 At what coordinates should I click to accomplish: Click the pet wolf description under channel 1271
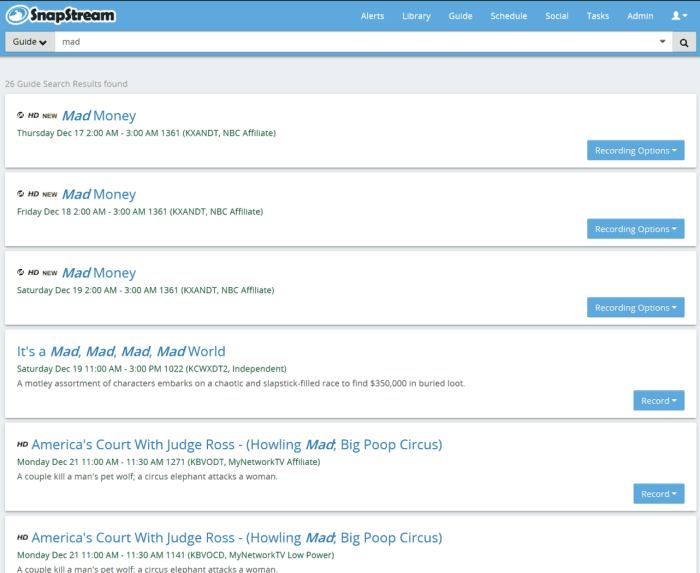147,477
